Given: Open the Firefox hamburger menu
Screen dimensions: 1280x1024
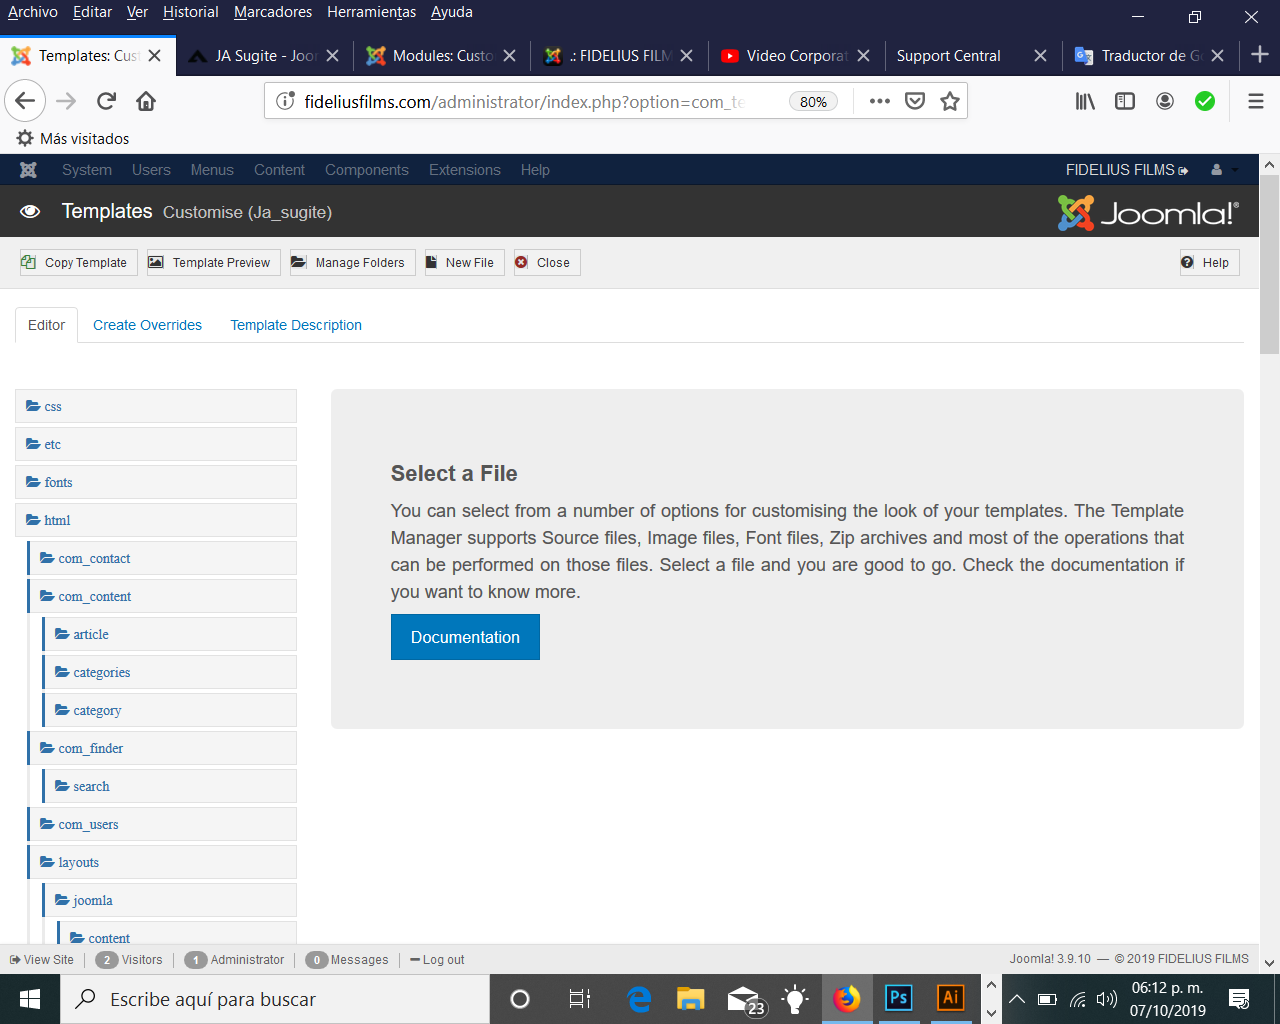Looking at the screenshot, I should (1256, 101).
